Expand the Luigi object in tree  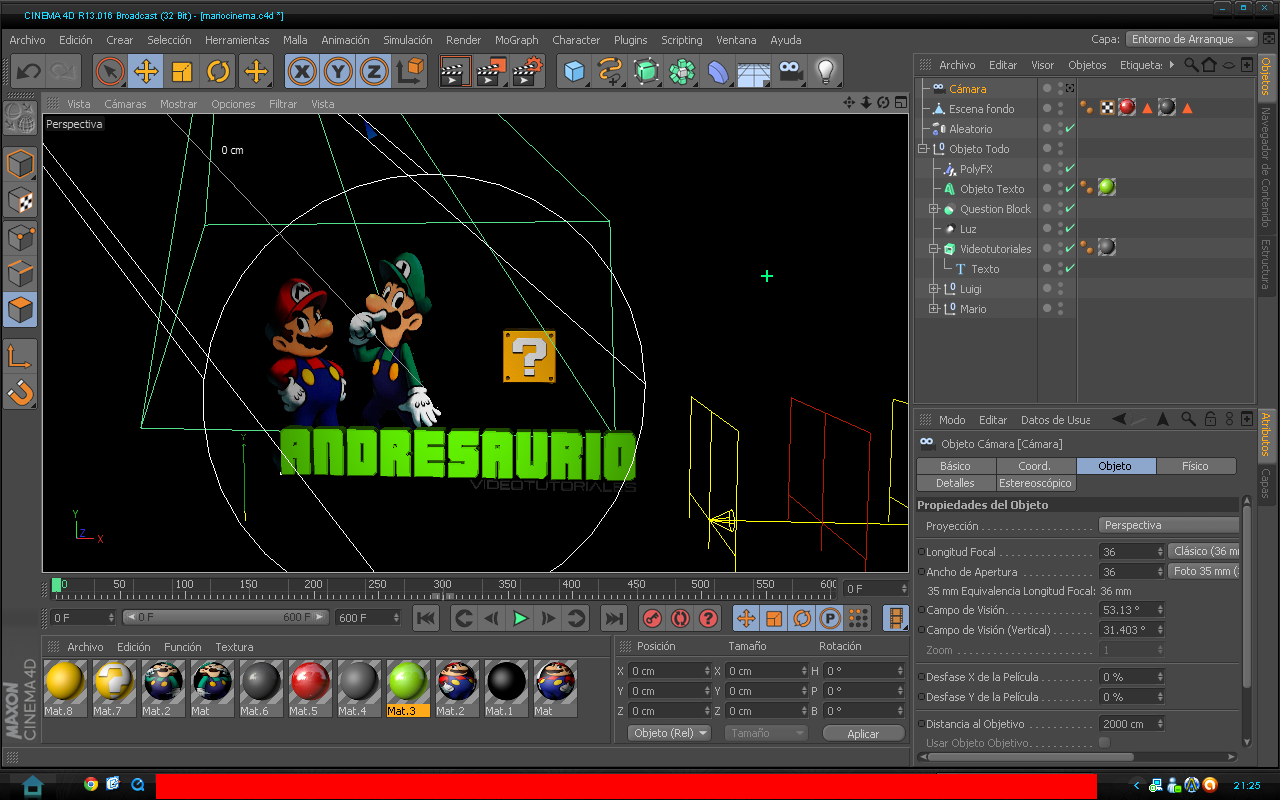tap(934, 289)
